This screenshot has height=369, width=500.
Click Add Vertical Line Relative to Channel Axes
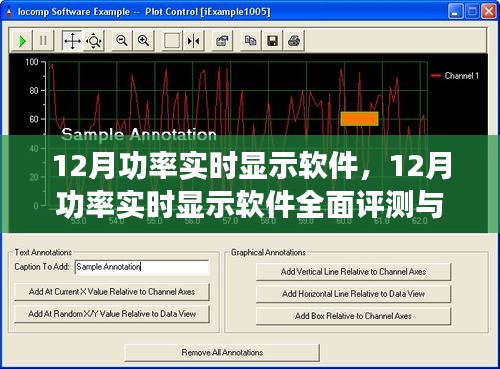(x=353, y=272)
